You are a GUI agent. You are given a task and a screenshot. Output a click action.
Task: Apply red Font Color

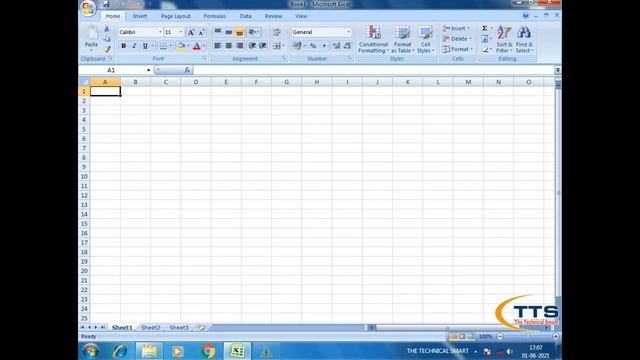[x=197, y=46]
